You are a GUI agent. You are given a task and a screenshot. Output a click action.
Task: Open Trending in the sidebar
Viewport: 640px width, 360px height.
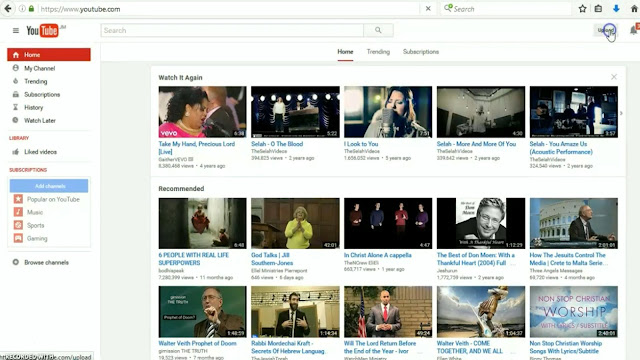(36, 81)
